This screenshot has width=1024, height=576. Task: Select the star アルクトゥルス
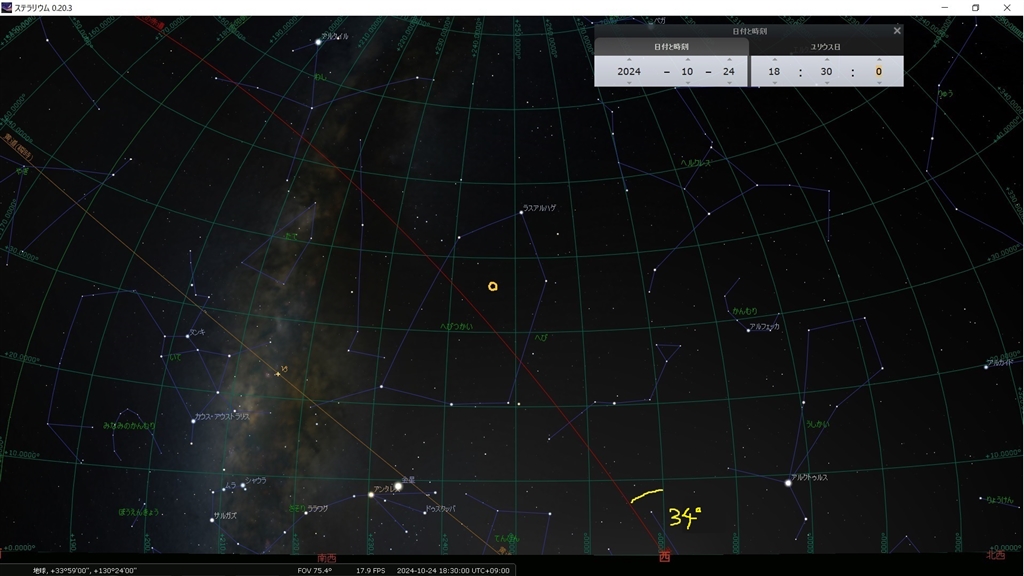(x=788, y=483)
